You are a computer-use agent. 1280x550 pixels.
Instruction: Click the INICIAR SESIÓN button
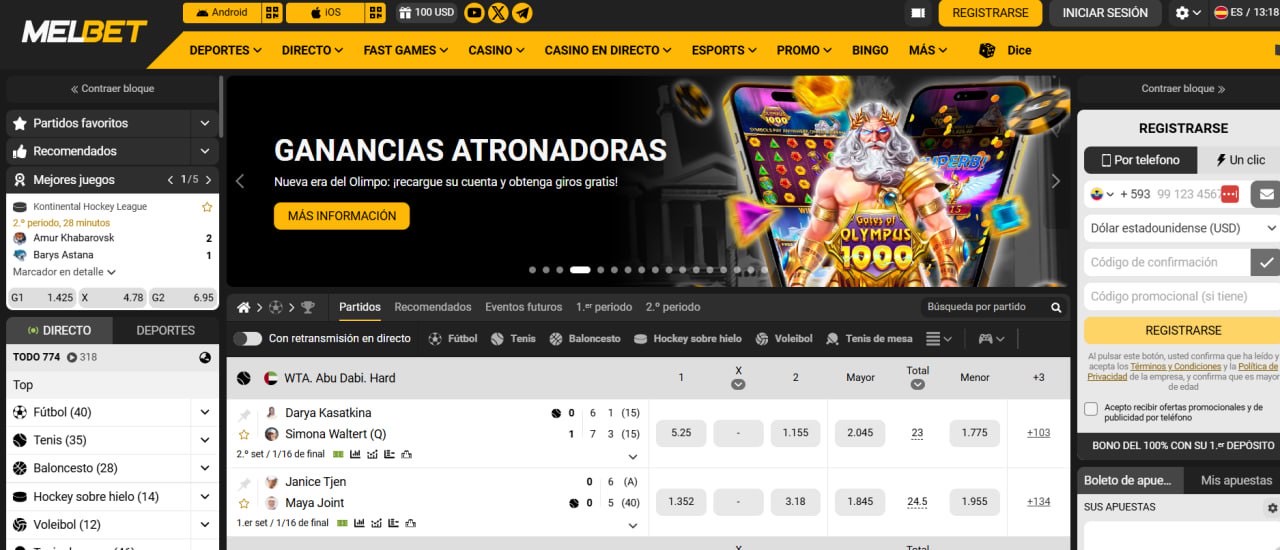(x=1105, y=13)
